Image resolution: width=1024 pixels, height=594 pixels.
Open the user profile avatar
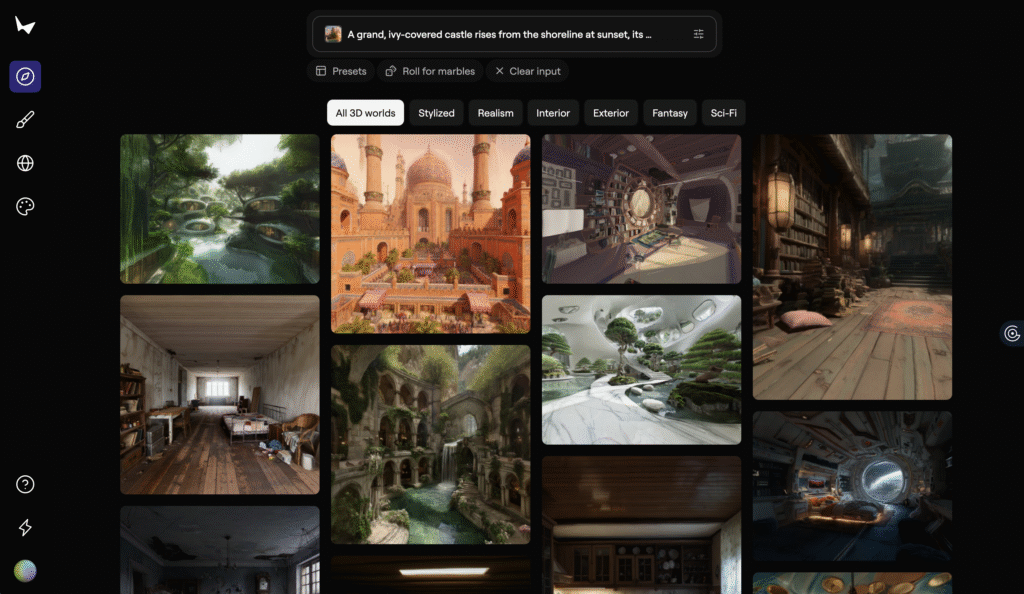[25, 570]
